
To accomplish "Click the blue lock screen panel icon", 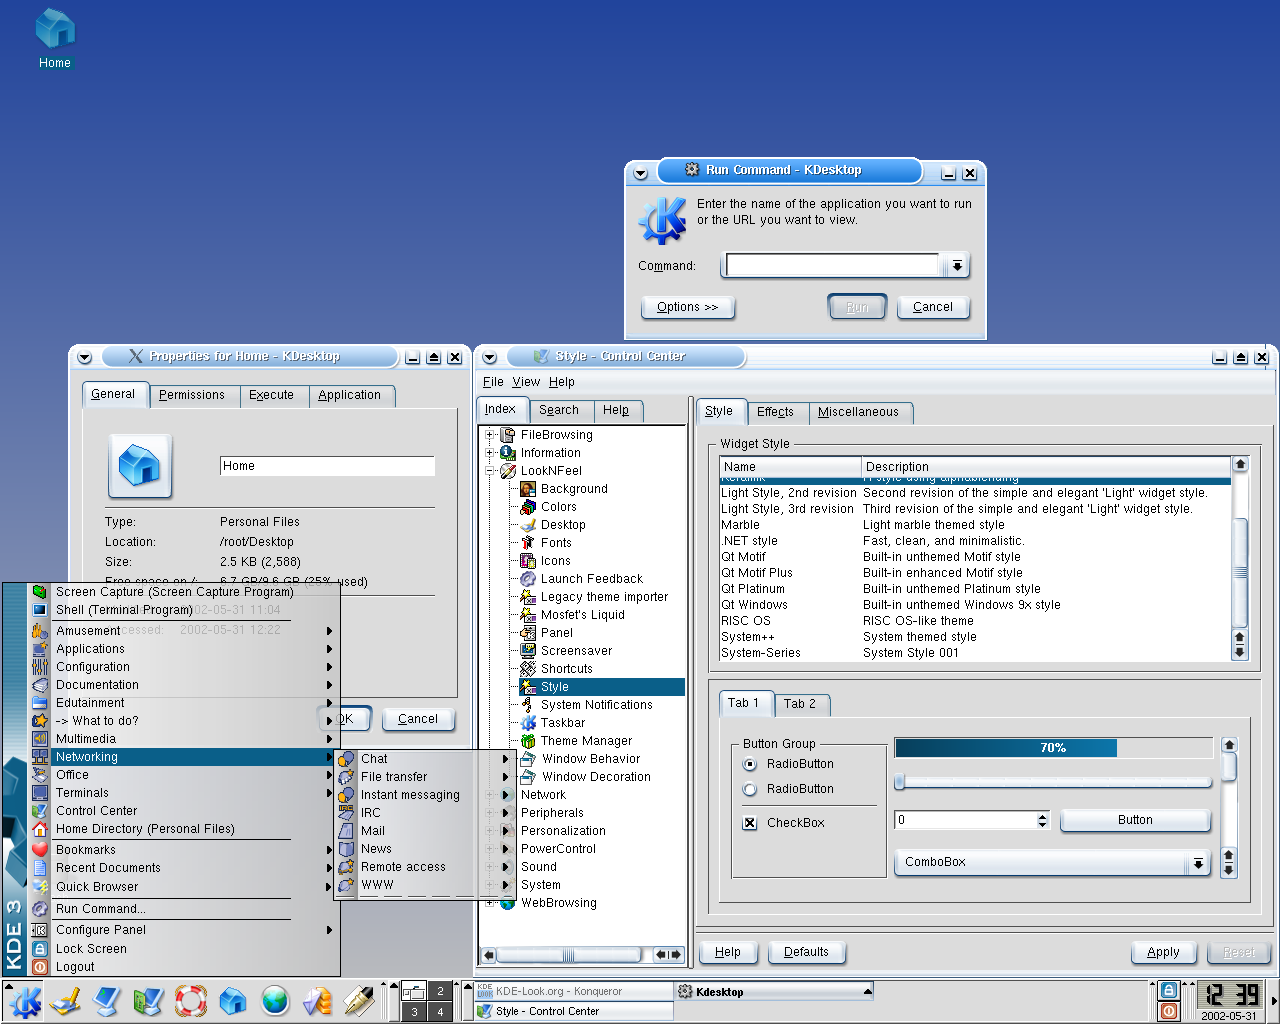I will [1168, 991].
